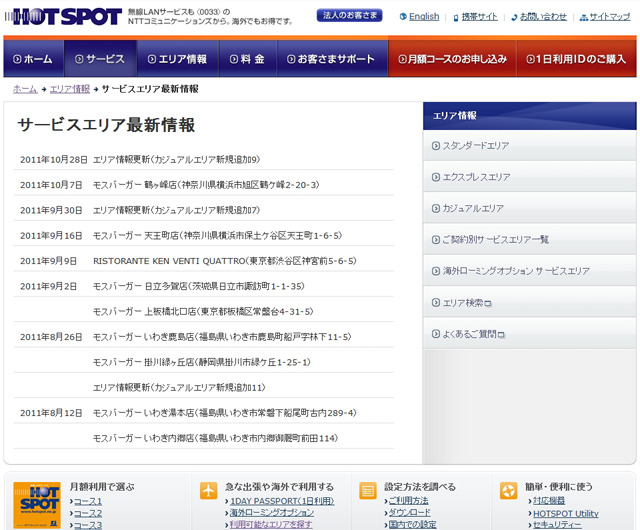Click the モスバーガー 鶴ヶ峰店 entry

coord(206,185)
